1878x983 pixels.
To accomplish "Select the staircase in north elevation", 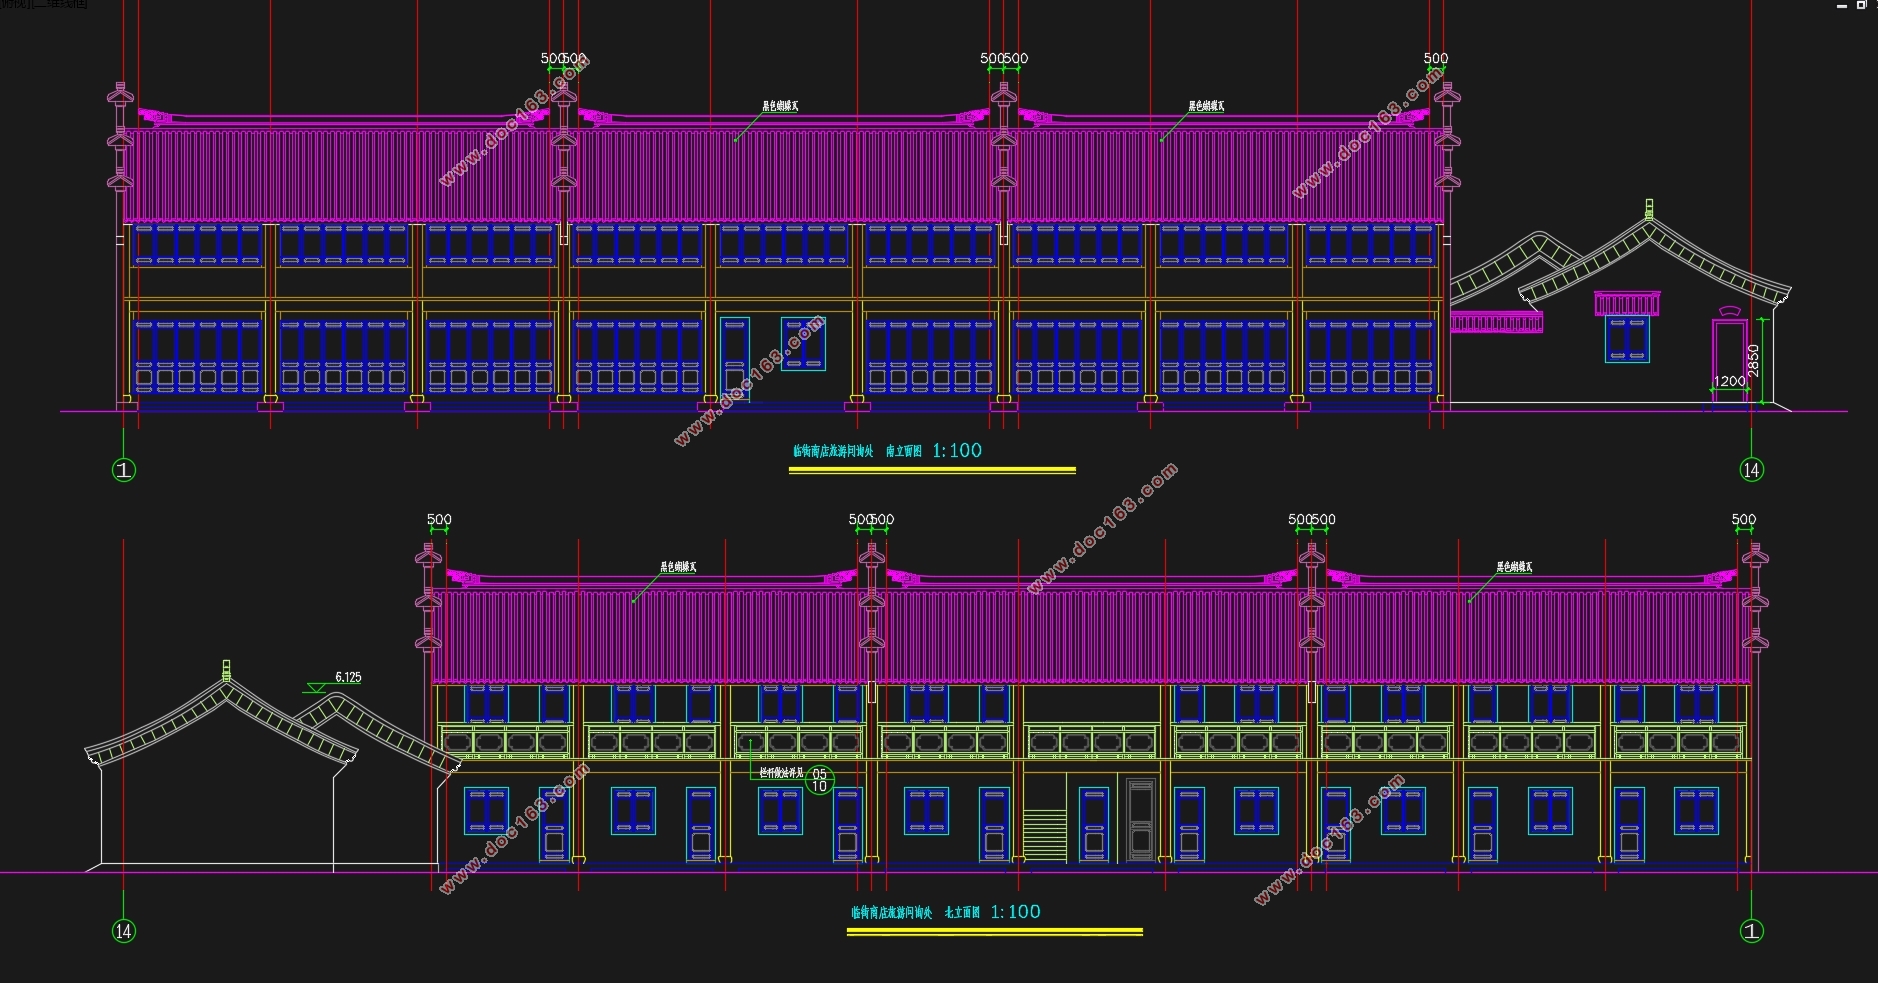I will (1045, 835).
